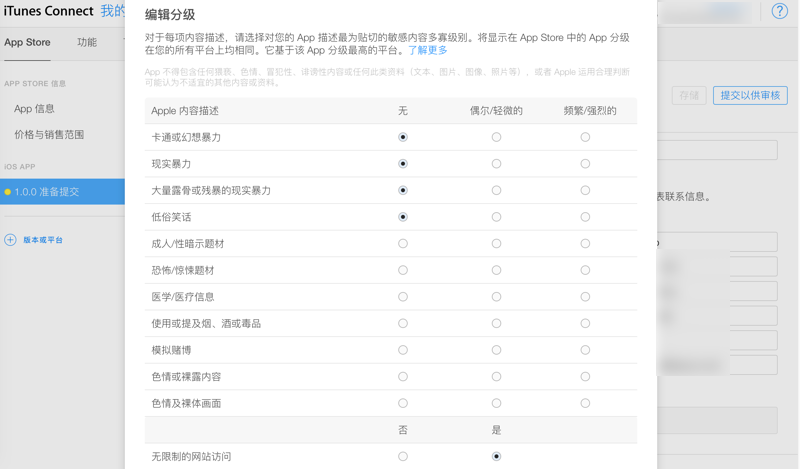Viewport: 800px width, 469px height.
Task: Select 否 for 无限制的网站访问
Action: [x=403, y=457]
